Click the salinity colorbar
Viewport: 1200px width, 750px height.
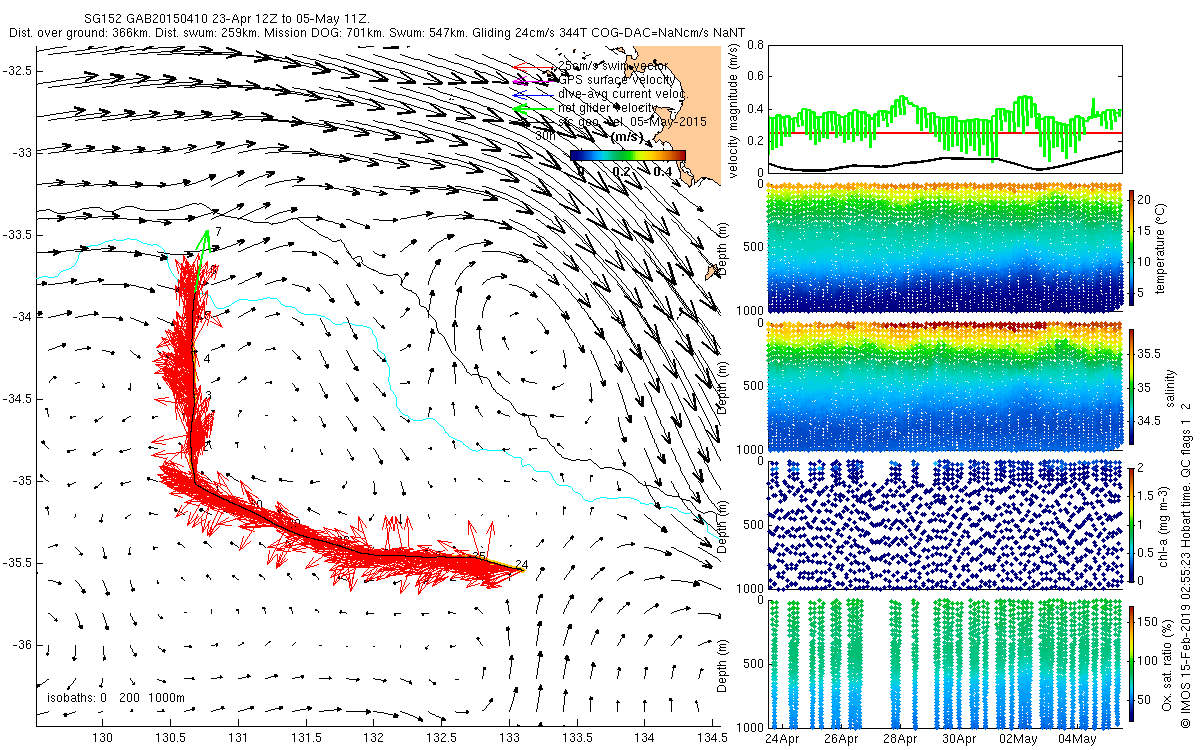[1132, 386]
